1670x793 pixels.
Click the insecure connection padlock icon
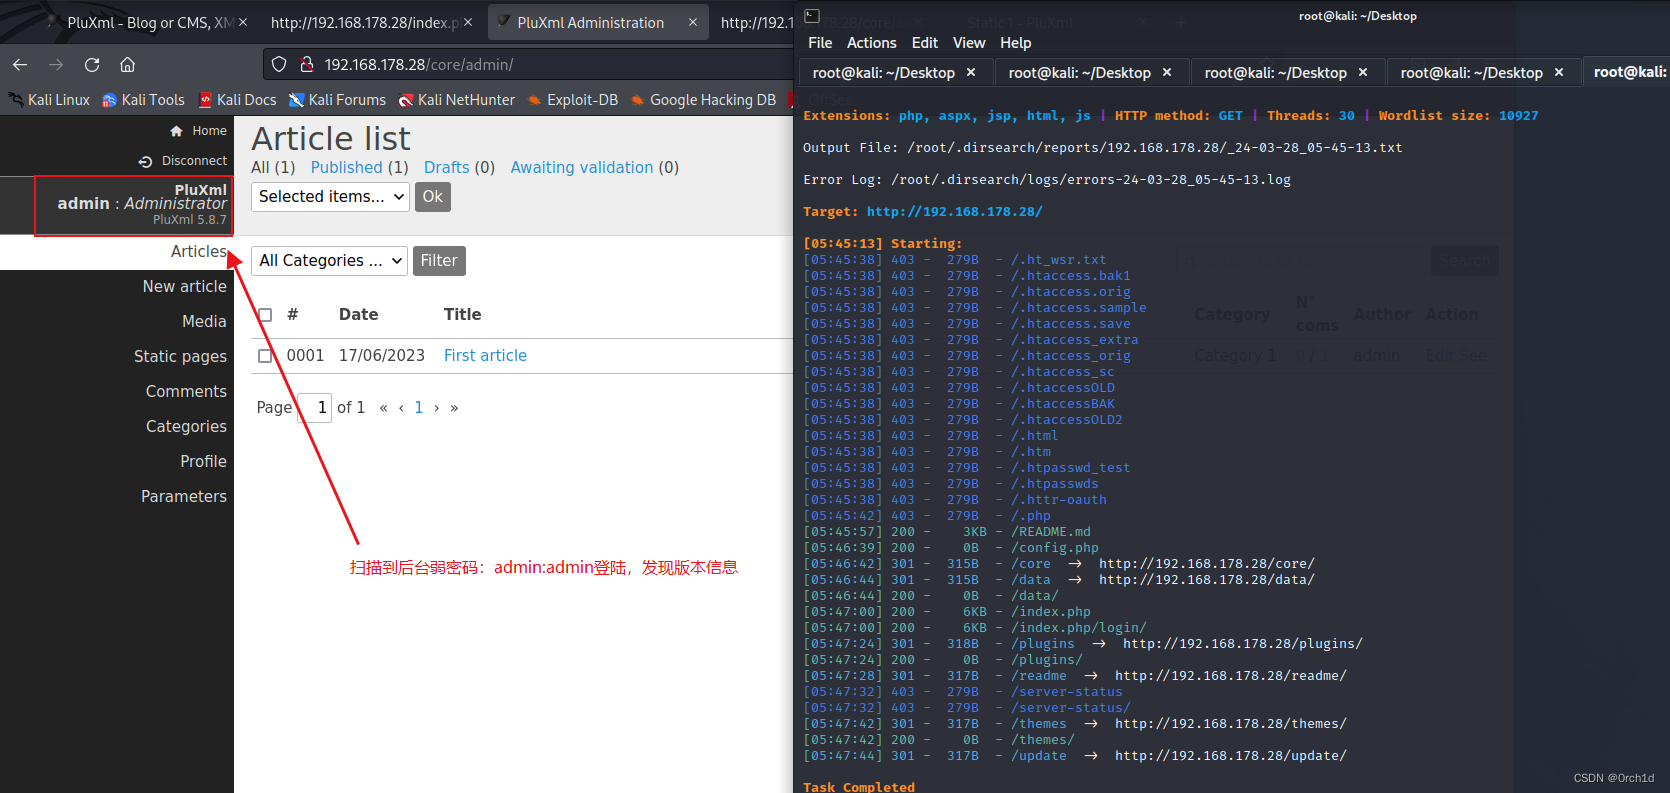pyautogui.click(x=307, y=65)
